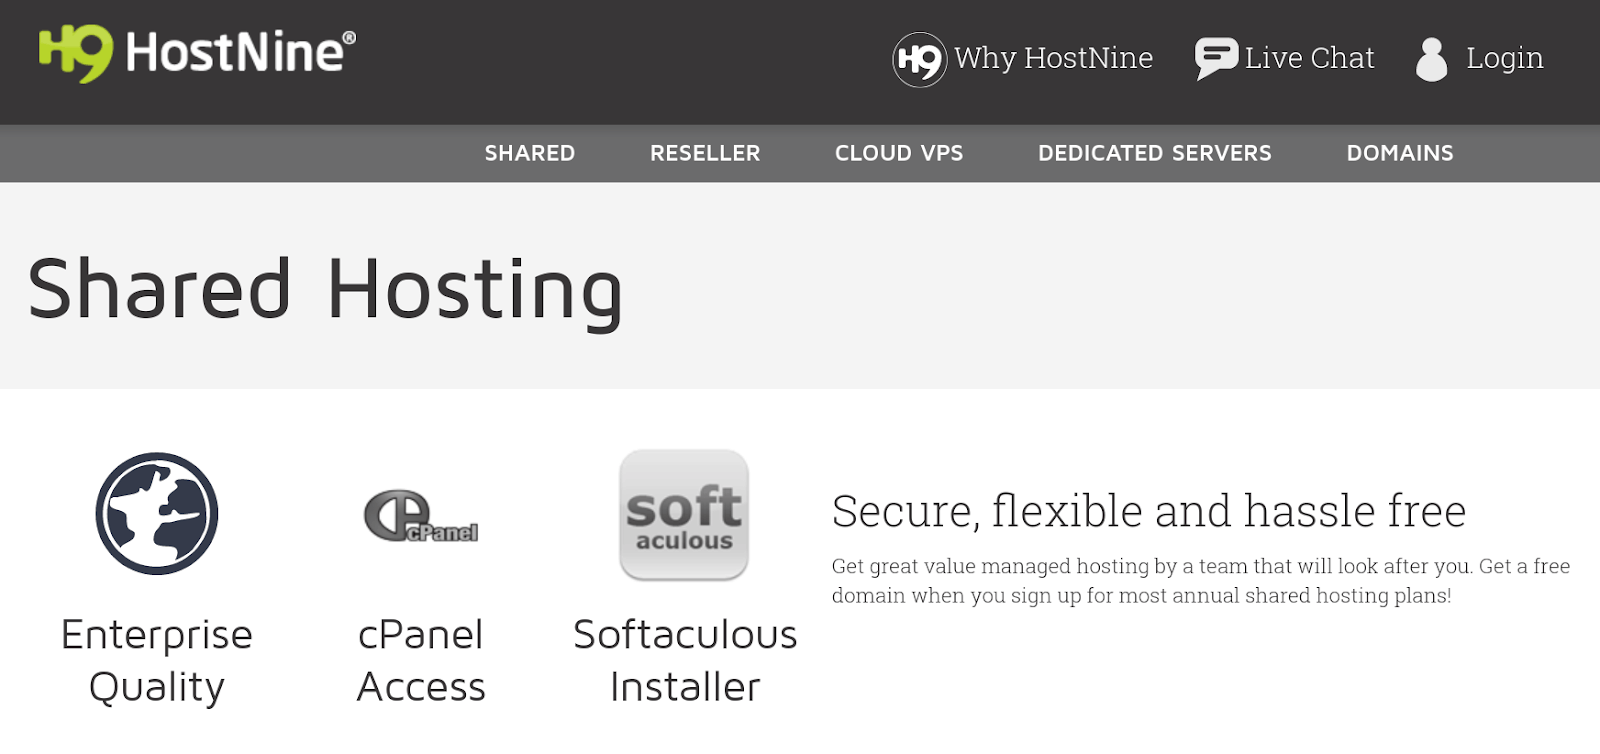1600x754 pixels.
Task: Click the Login user silhouette icon
Action: (x=1432, y=60)
